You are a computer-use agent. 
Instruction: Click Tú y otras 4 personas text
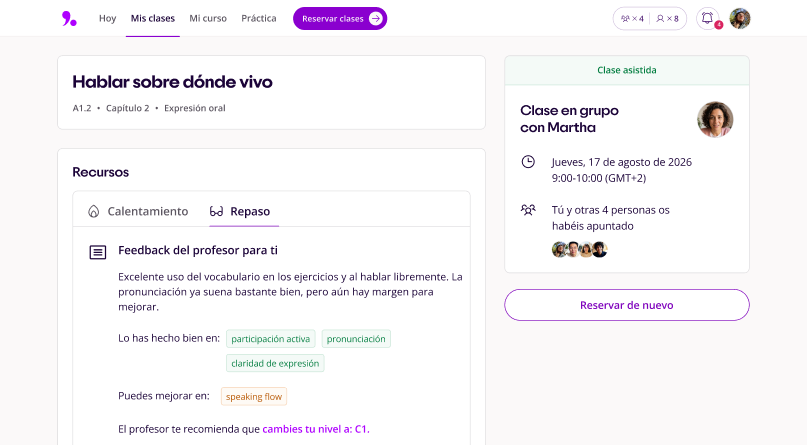[x=610, y=218]
